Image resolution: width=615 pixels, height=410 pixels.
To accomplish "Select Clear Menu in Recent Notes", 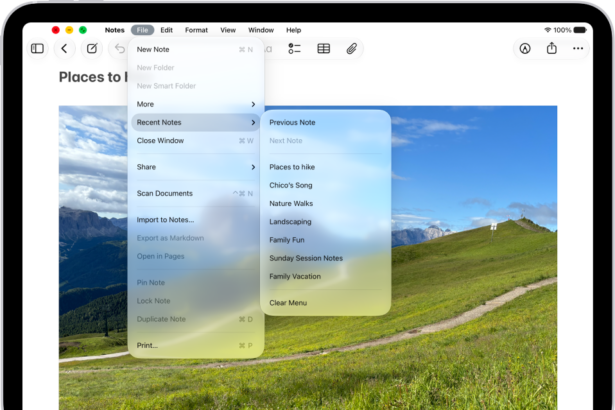I will [x=325, y=303].
